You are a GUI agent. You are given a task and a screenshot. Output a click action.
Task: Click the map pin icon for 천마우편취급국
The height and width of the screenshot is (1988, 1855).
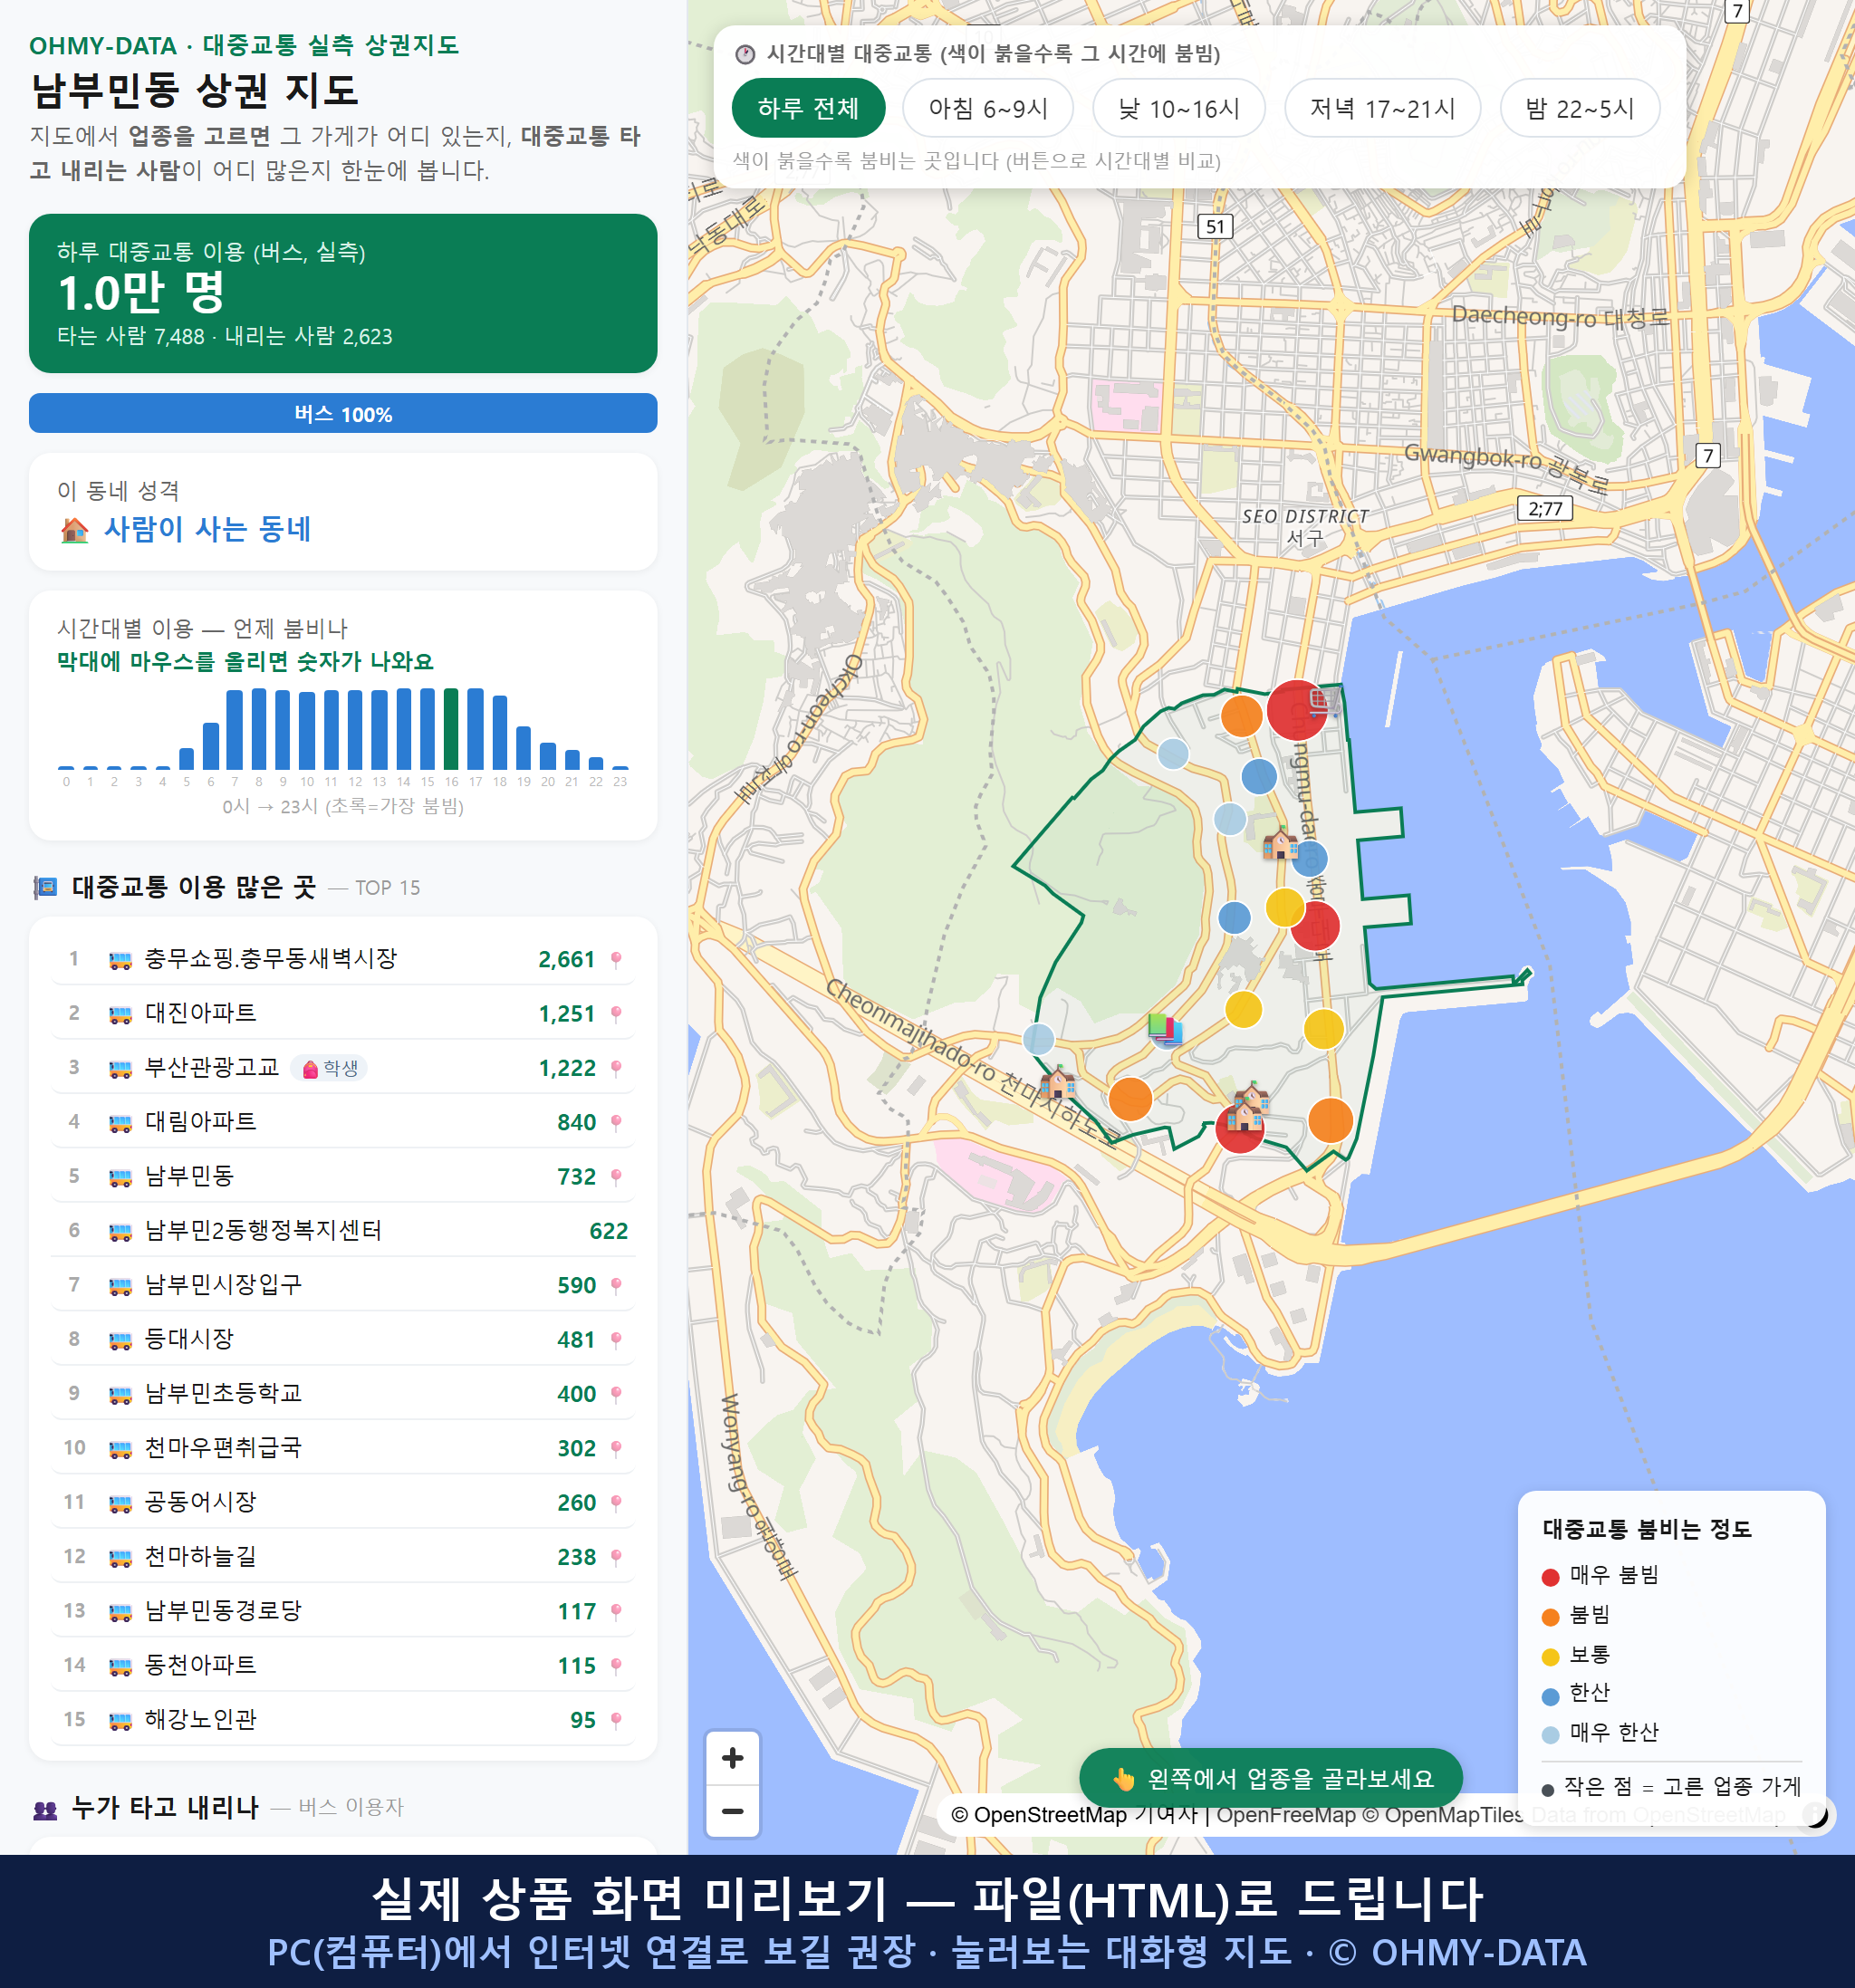616,1448
